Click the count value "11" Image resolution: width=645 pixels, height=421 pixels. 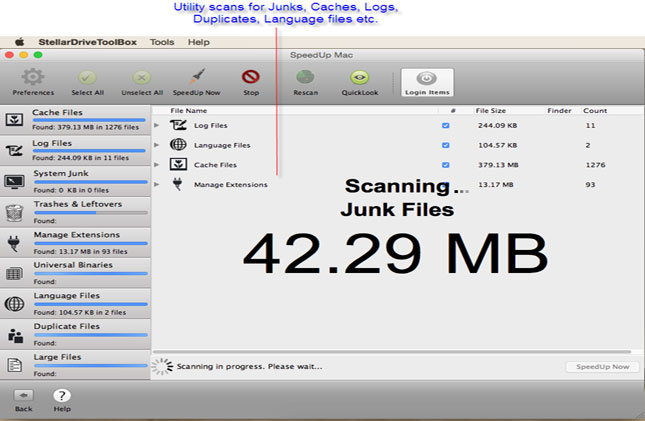tap(590, 126)
